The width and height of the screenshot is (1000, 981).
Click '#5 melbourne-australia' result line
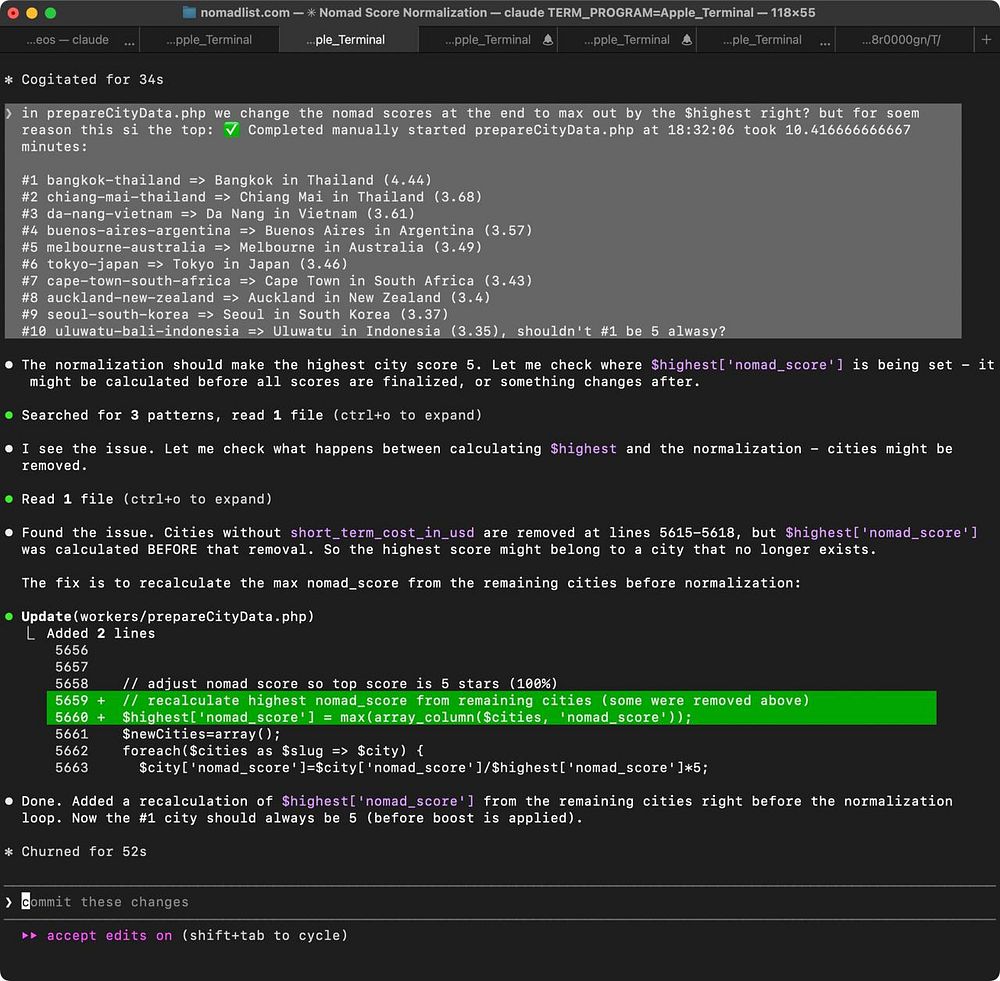coord(251,247)
